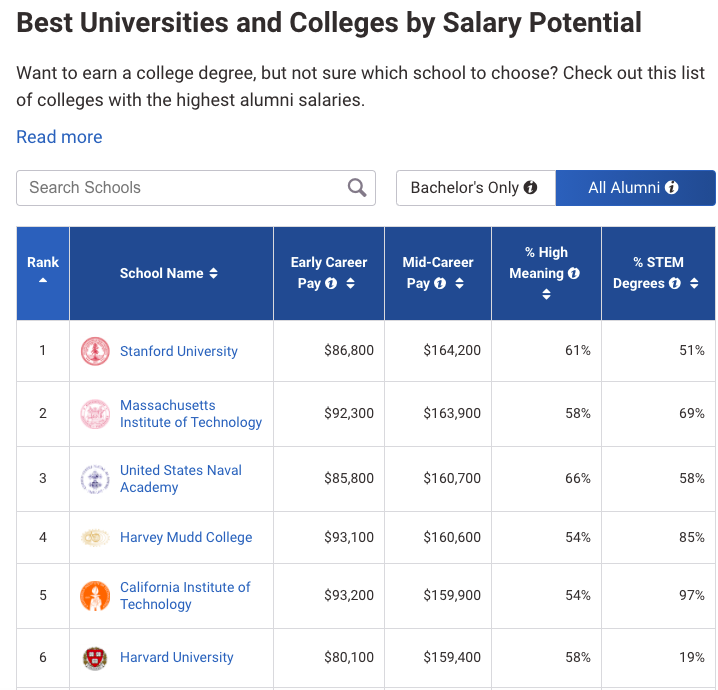
Task: Click the Caltech orange logo
Action: pos(95,596)
